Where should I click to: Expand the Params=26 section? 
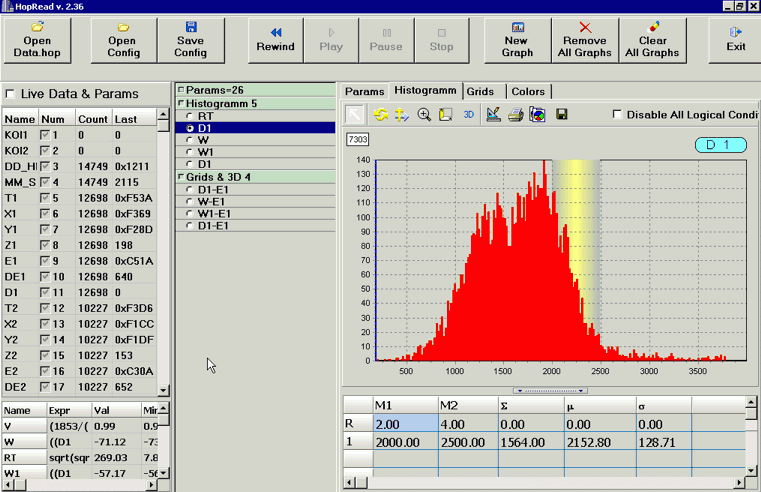coord(181,90)
